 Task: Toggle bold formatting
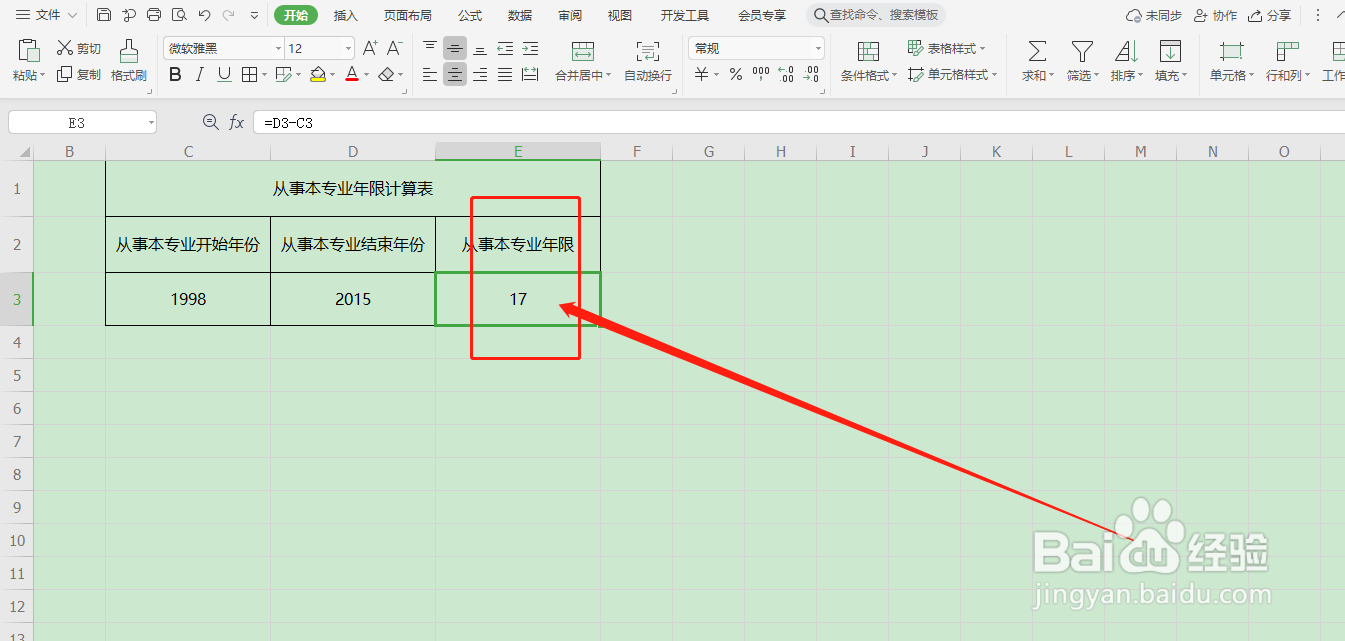(x=174, y=74)
